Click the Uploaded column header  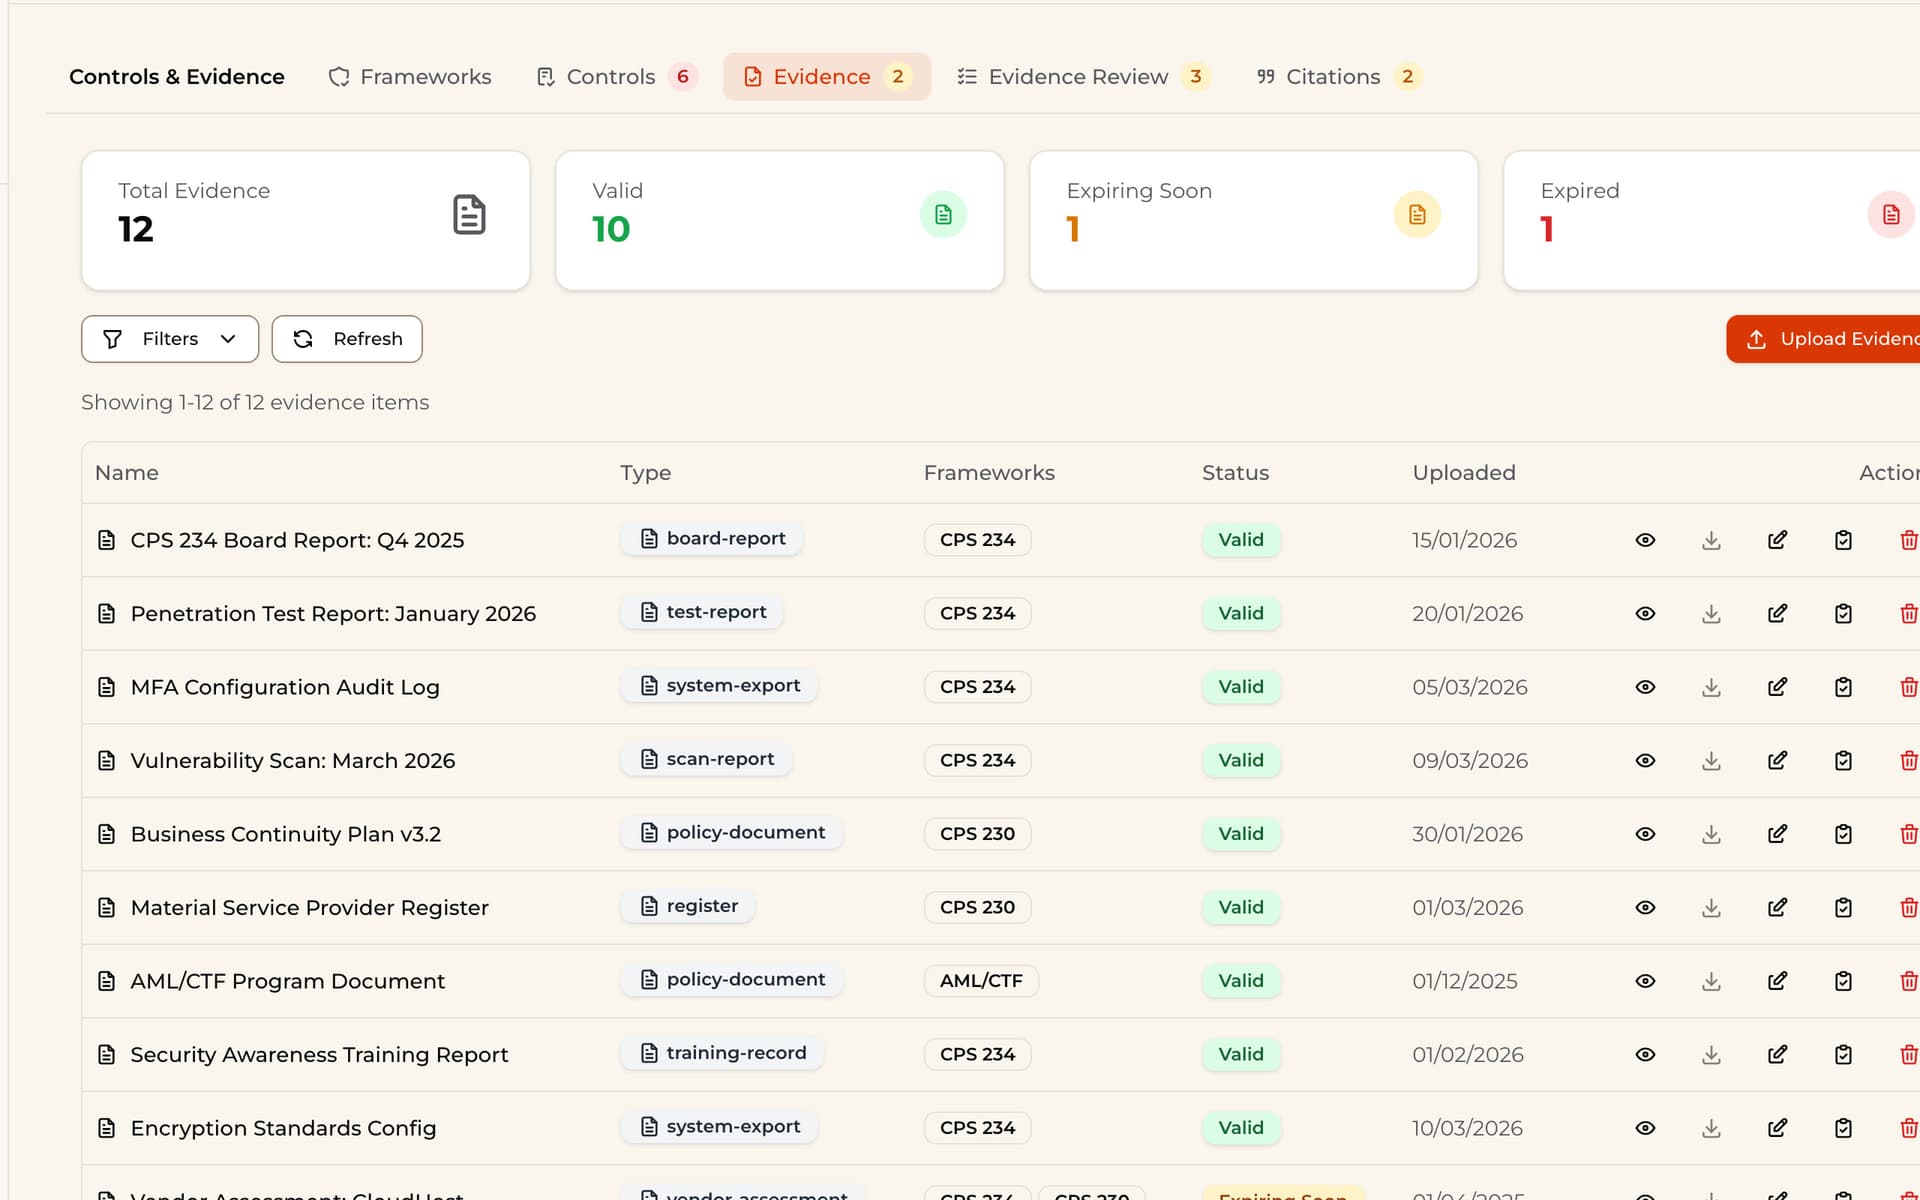coord(1464,473)
